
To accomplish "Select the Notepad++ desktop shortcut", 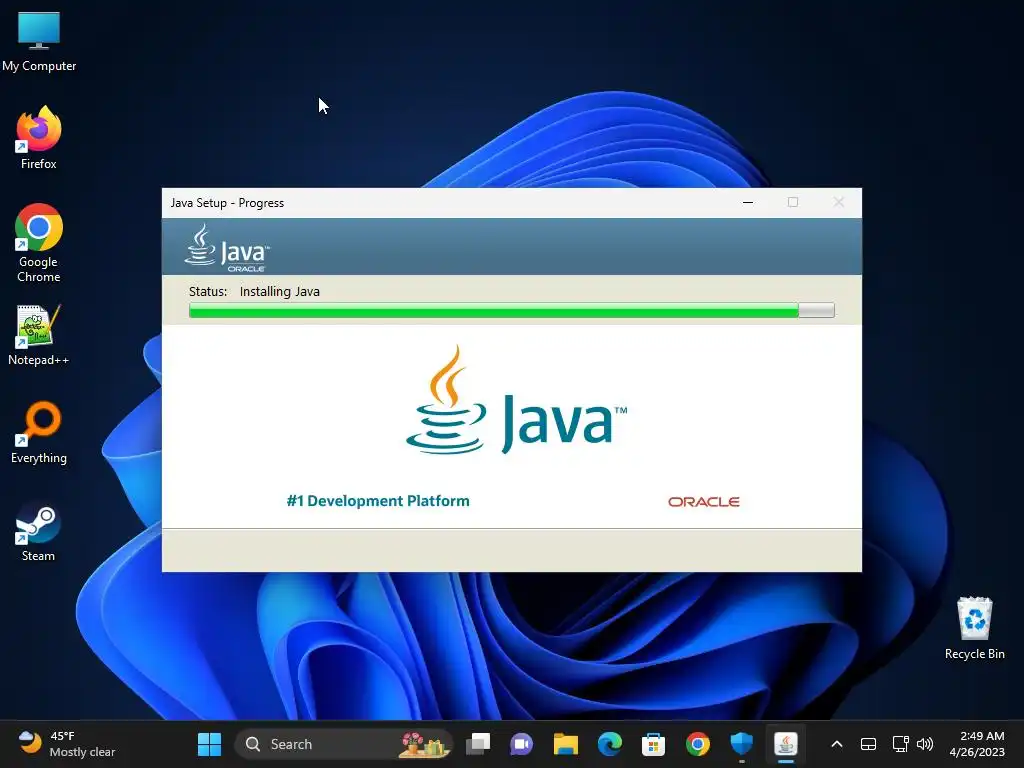I will pos(39,334).
